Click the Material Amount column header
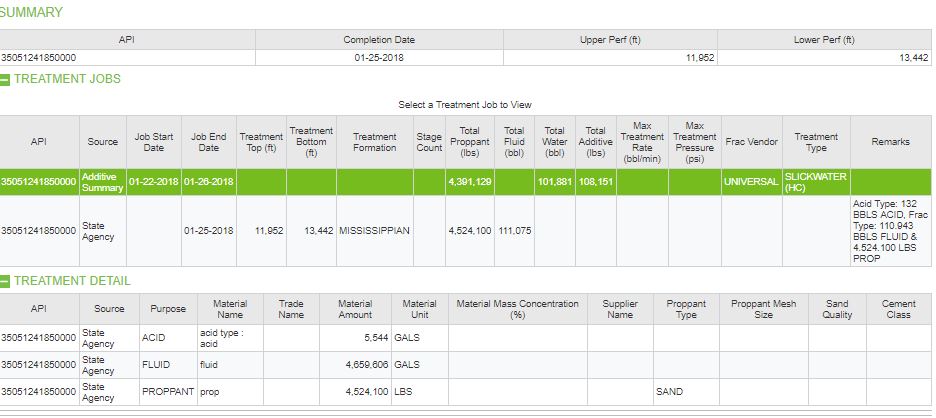 pos(355,309)
